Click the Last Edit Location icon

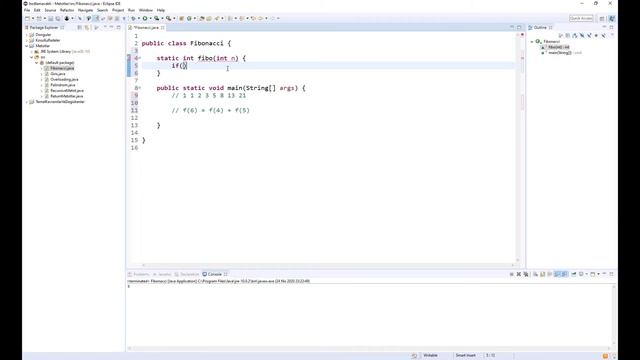[253, 18]
